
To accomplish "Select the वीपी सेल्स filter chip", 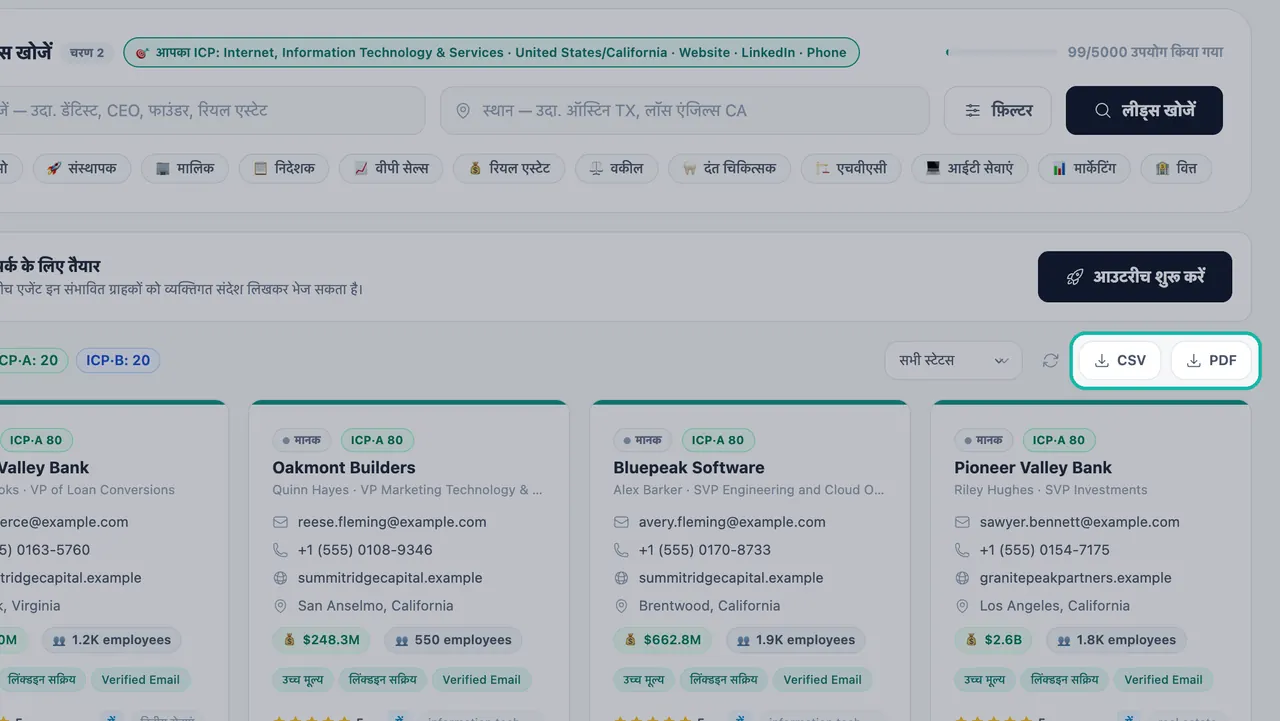I will [x=391, y=168].
